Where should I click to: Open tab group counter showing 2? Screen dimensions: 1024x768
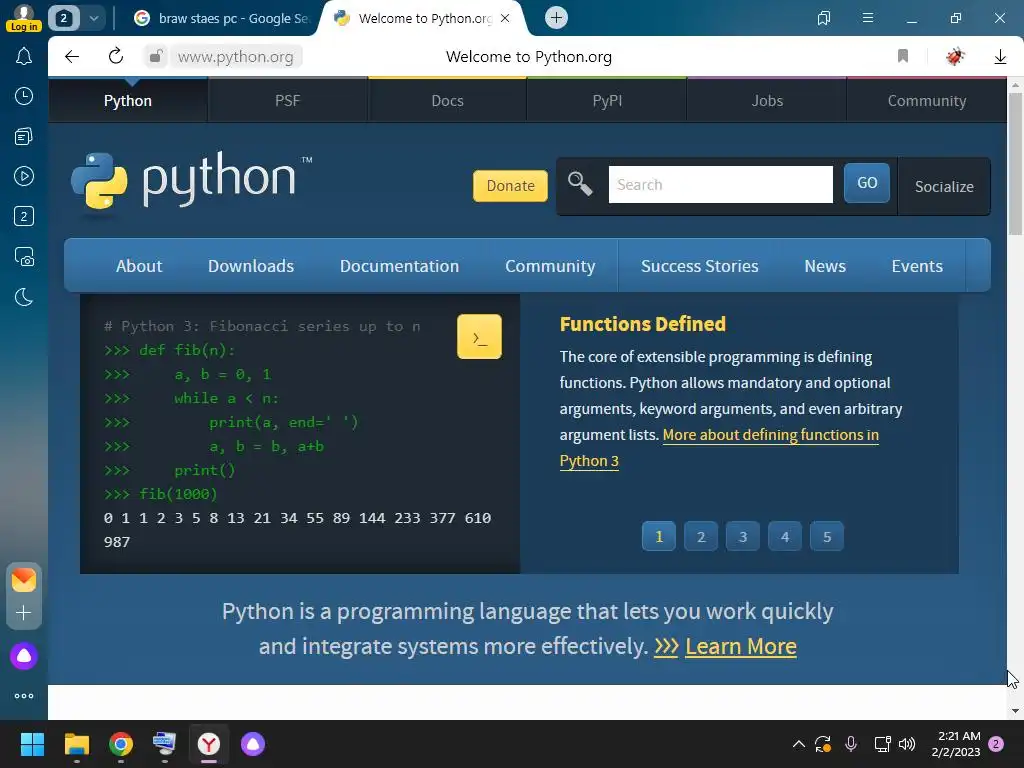coord(63,18)
